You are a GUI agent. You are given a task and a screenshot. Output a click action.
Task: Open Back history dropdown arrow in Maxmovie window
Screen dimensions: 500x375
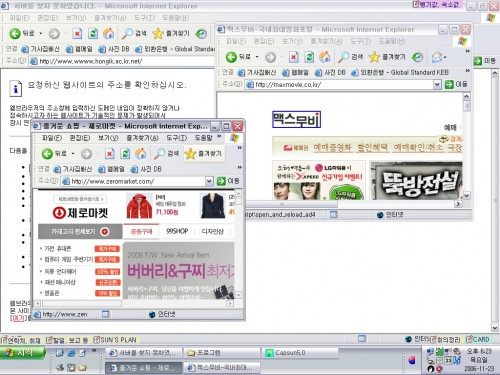coord(257,57)
